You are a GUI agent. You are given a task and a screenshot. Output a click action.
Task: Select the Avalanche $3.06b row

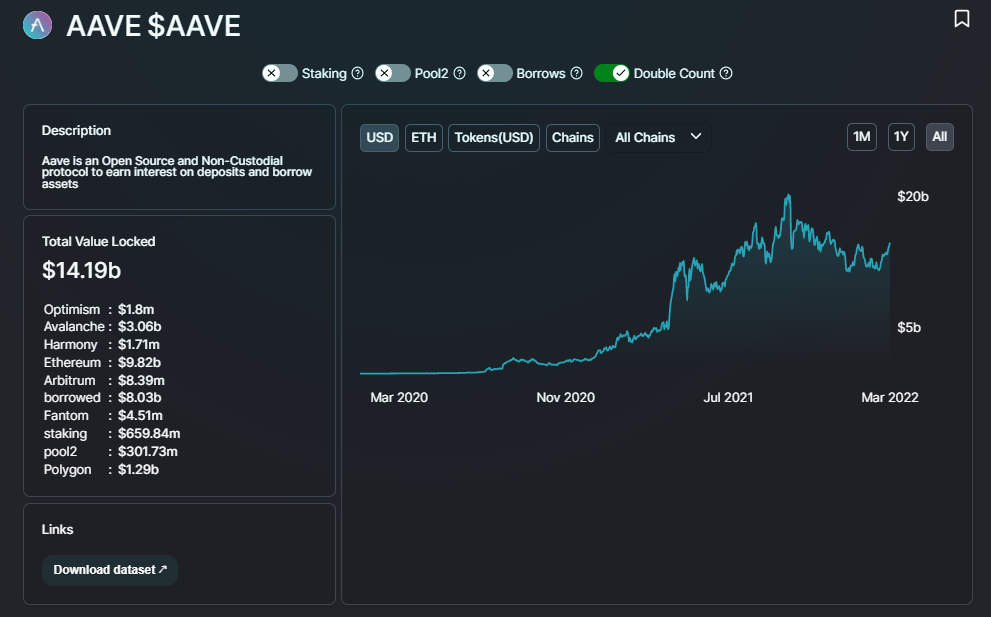pyautogui.click(x=102, y=327)
